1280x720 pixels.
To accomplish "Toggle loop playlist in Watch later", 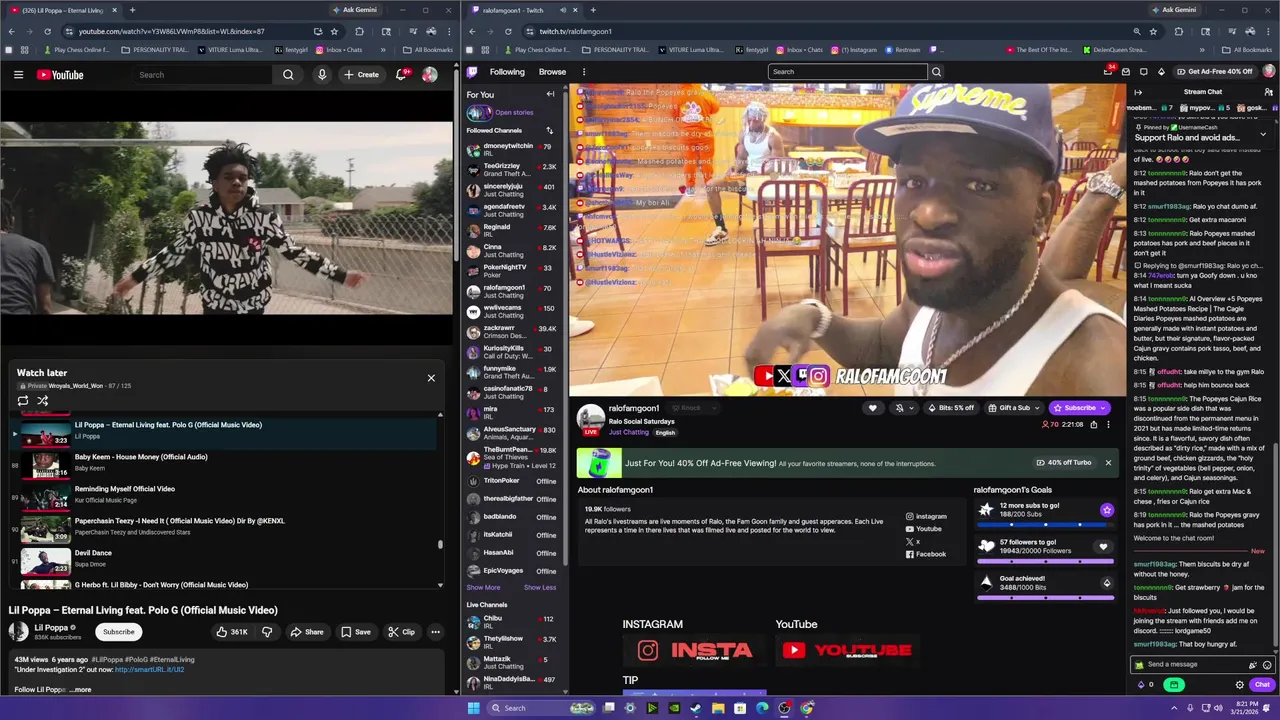I will (23, 401).
